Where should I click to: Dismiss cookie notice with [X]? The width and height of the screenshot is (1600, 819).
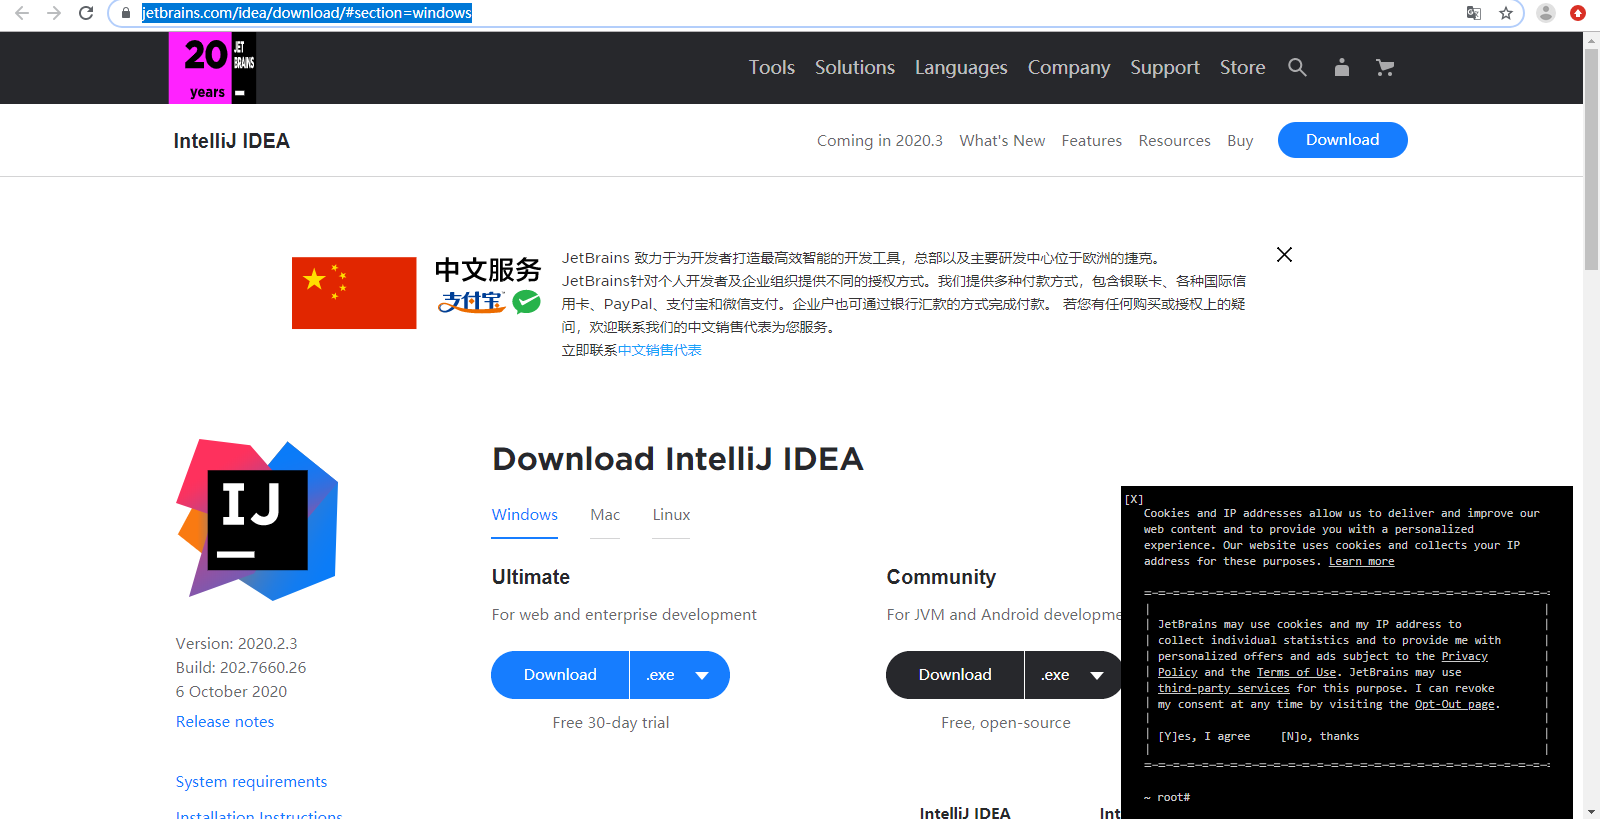click(1134, 499)
